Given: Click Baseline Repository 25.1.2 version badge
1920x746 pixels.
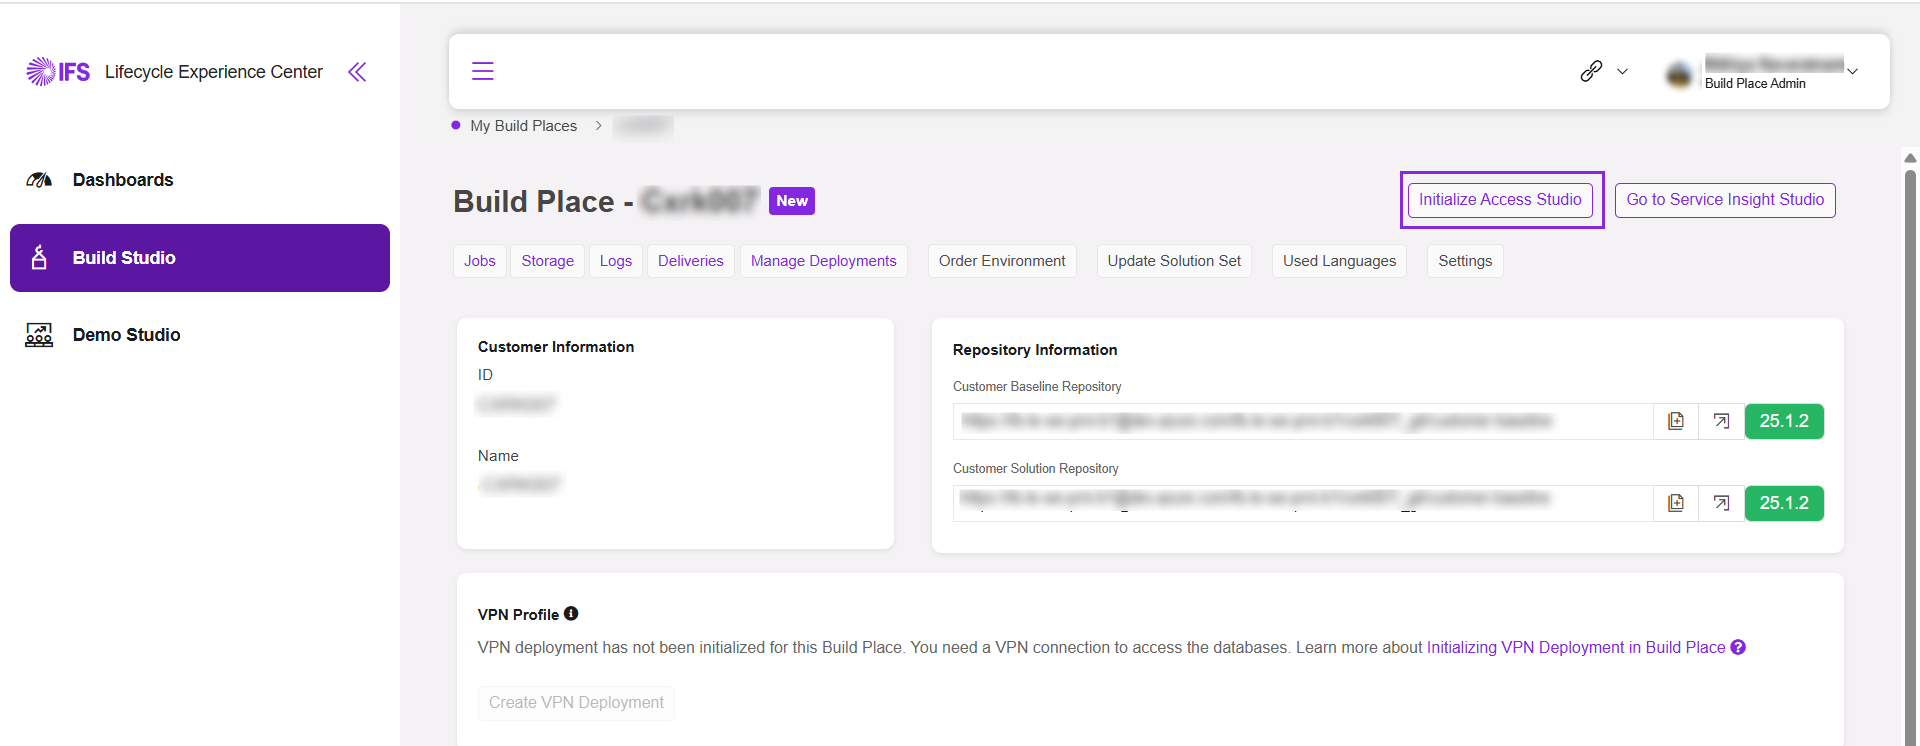Looking at the screenshot, I should (1784, 421).
